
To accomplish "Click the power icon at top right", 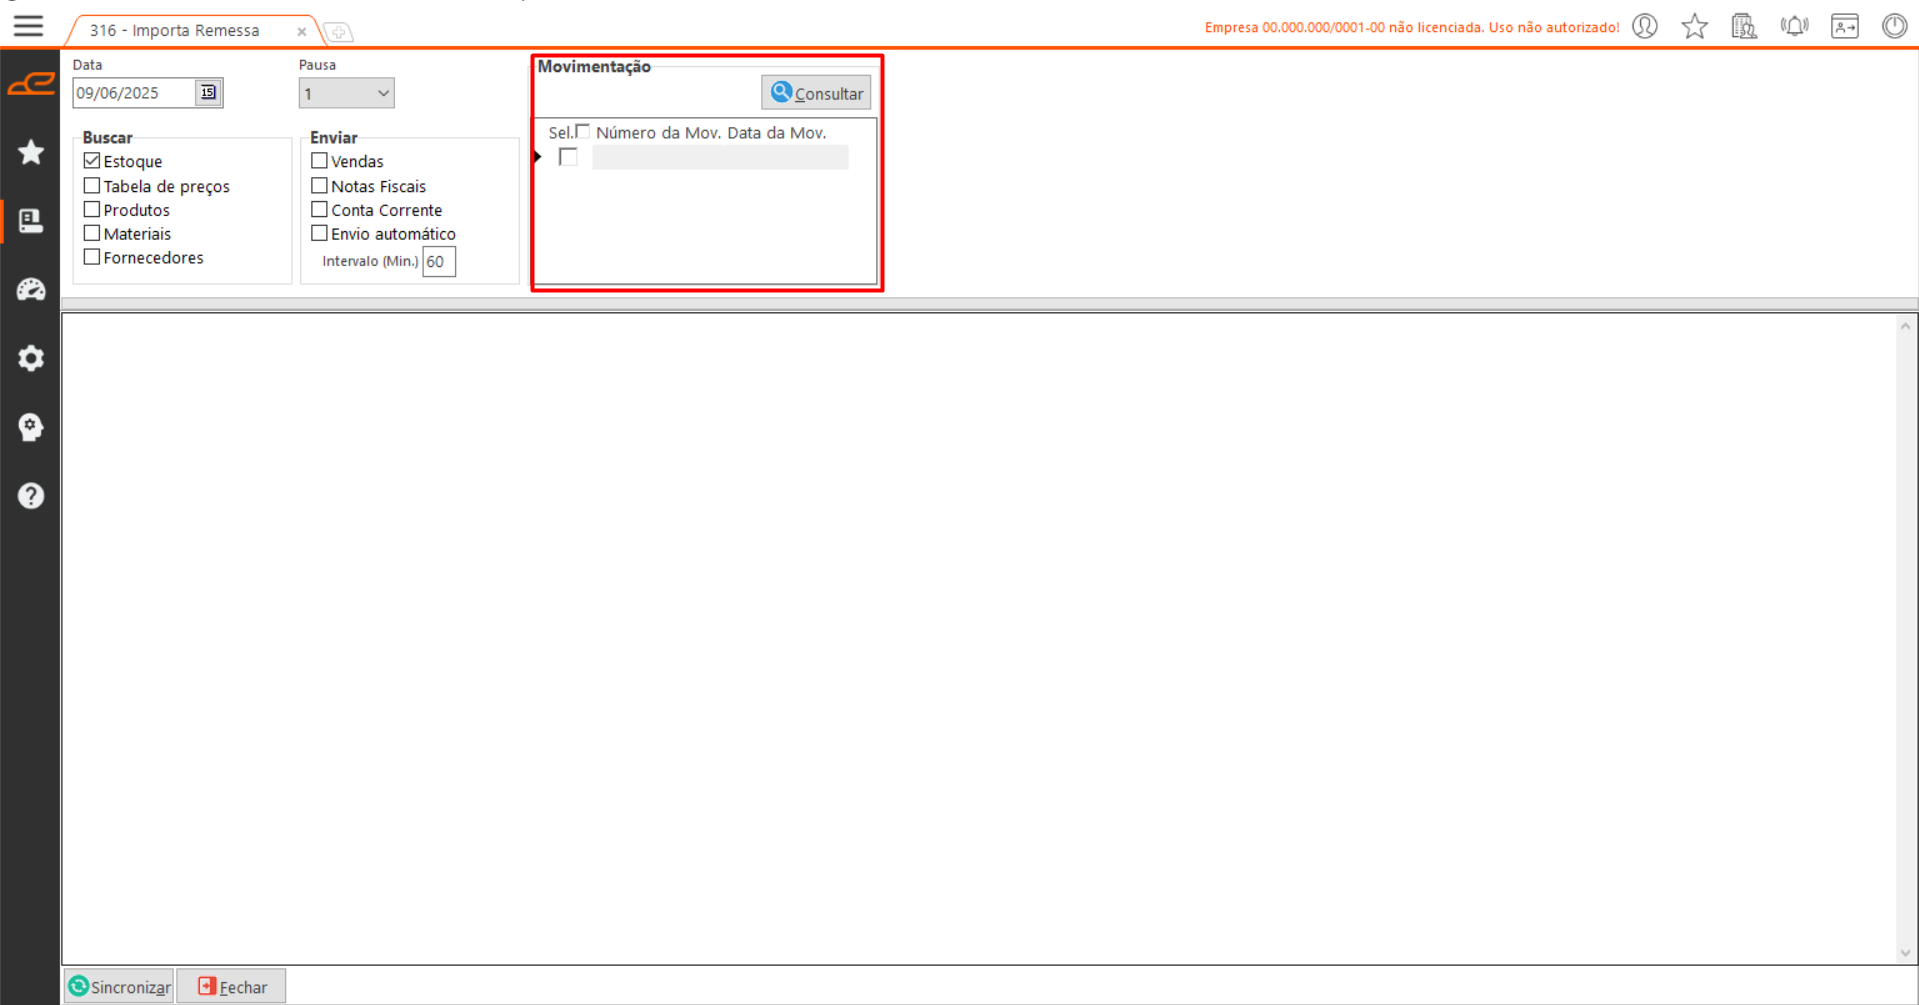I will [x=1894, y=27].
